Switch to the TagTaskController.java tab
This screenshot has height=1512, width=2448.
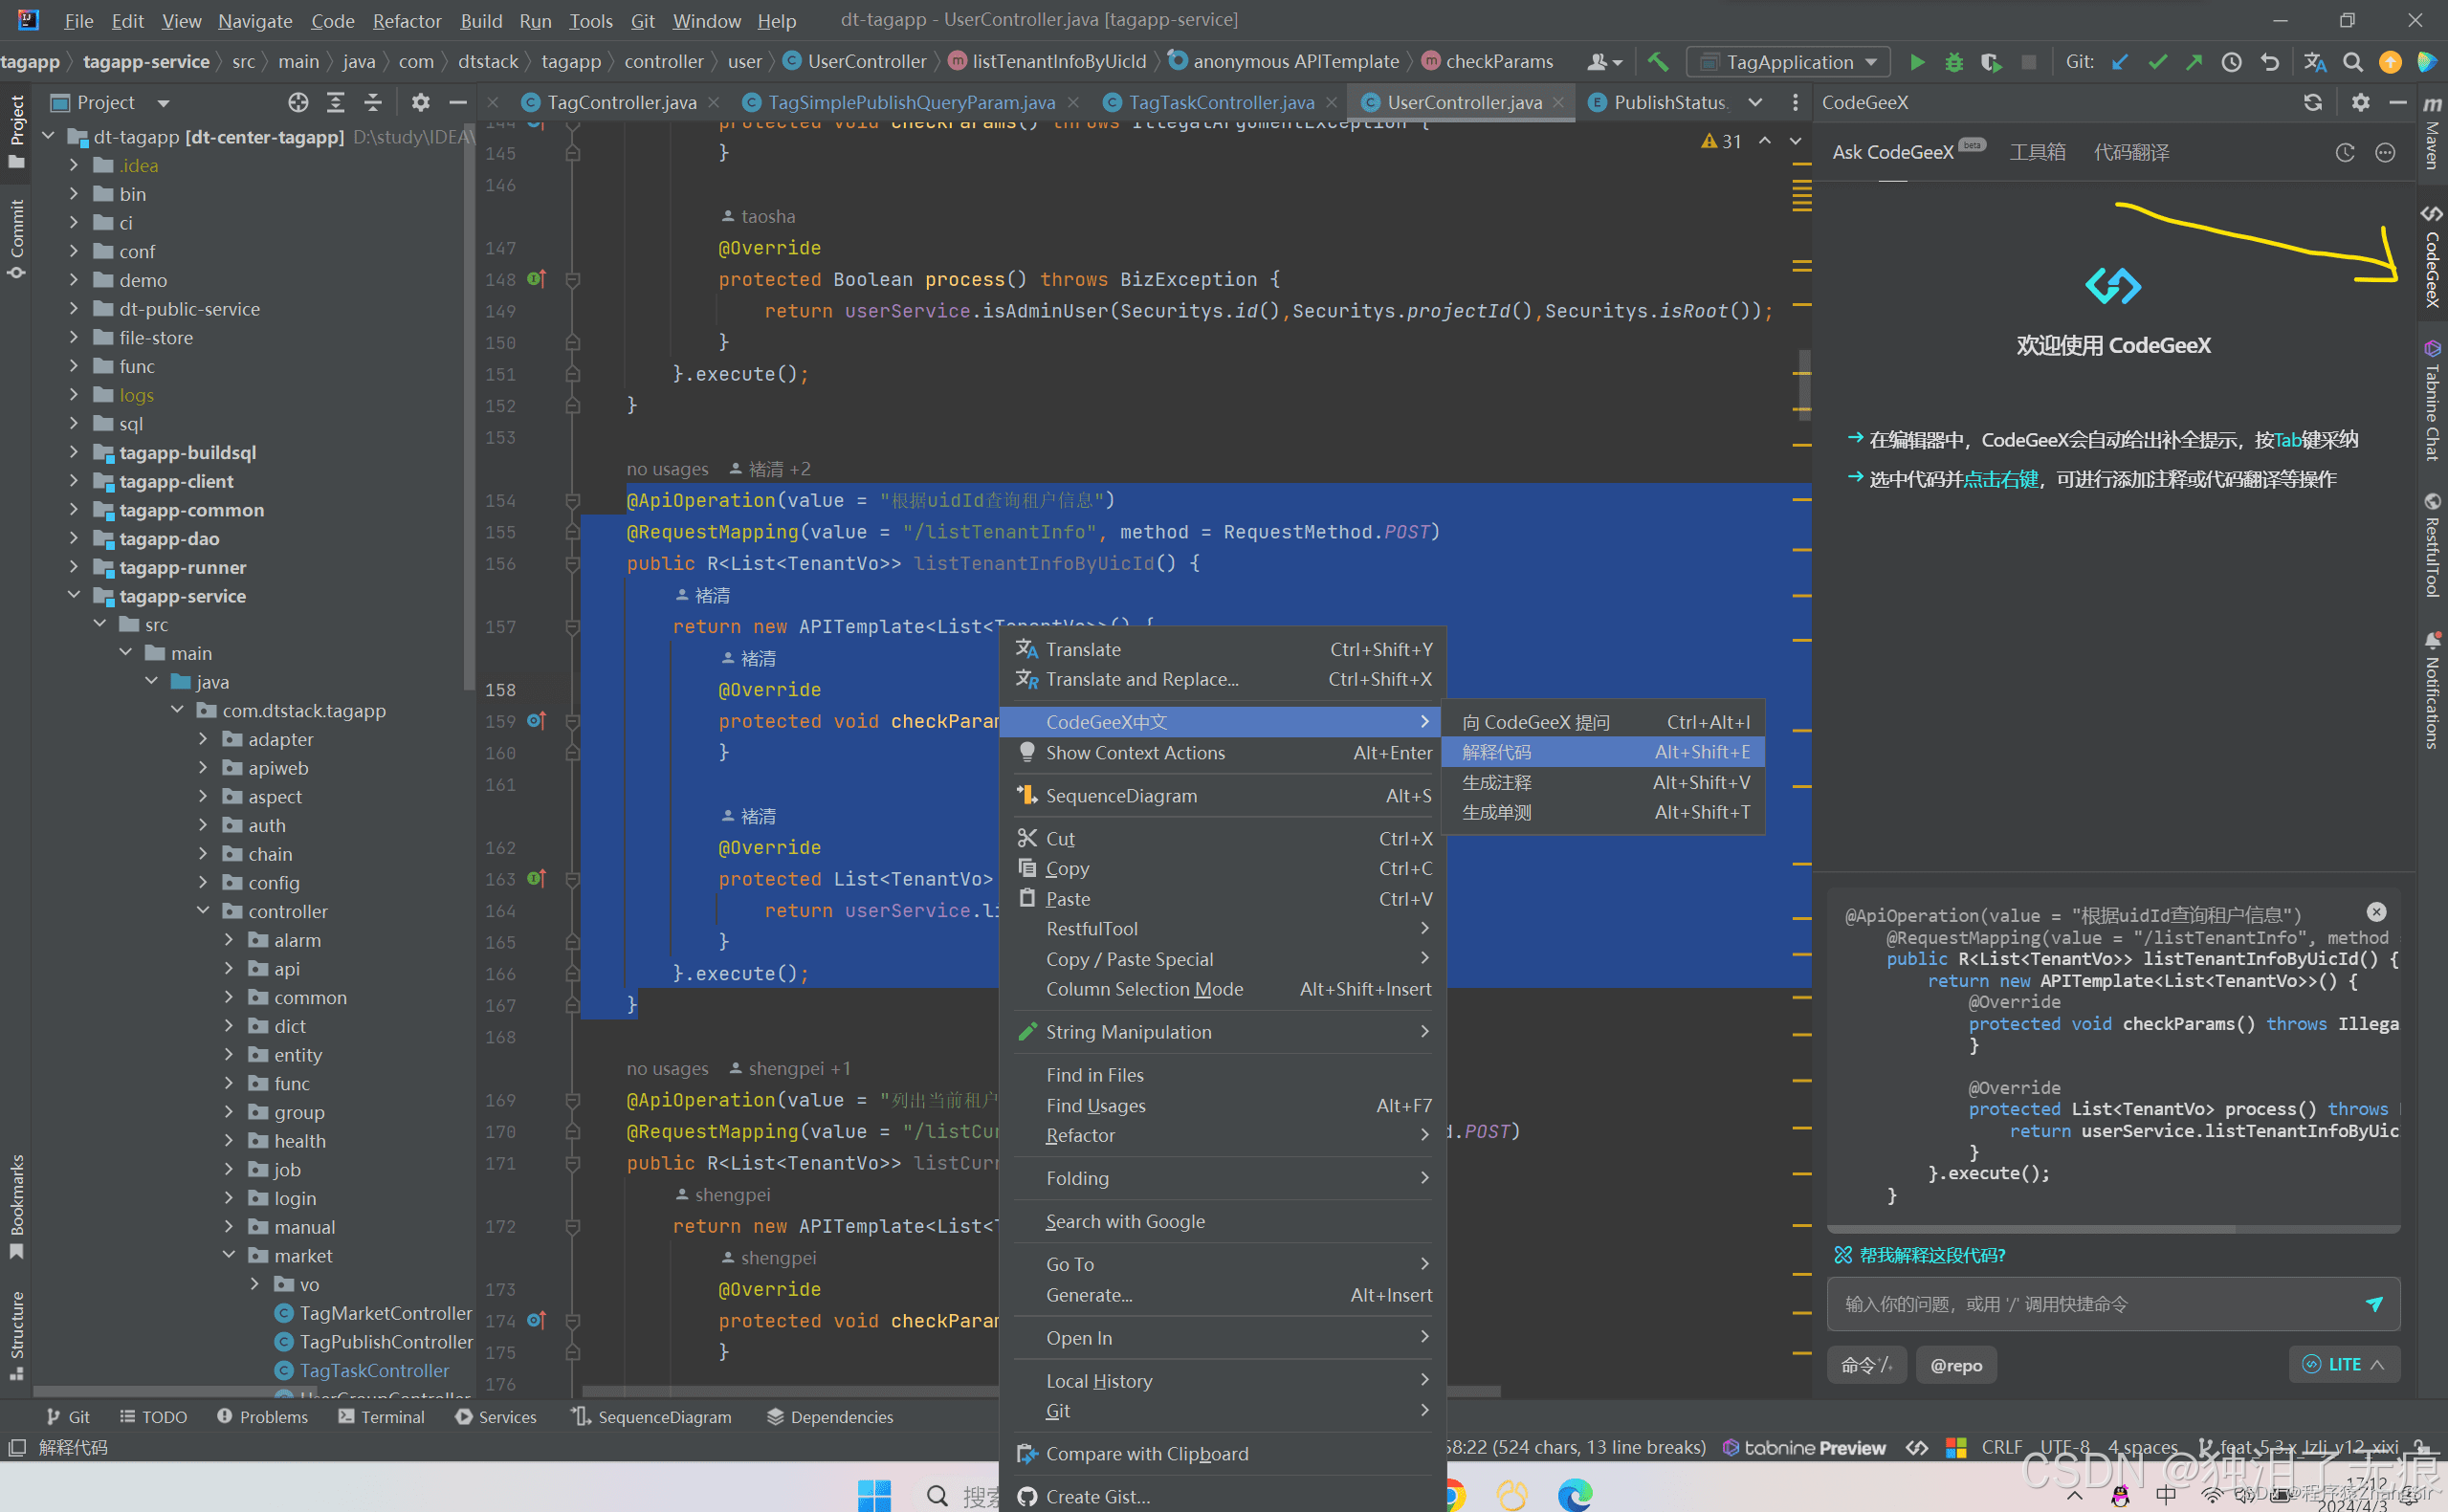(x=1220, y=103)
